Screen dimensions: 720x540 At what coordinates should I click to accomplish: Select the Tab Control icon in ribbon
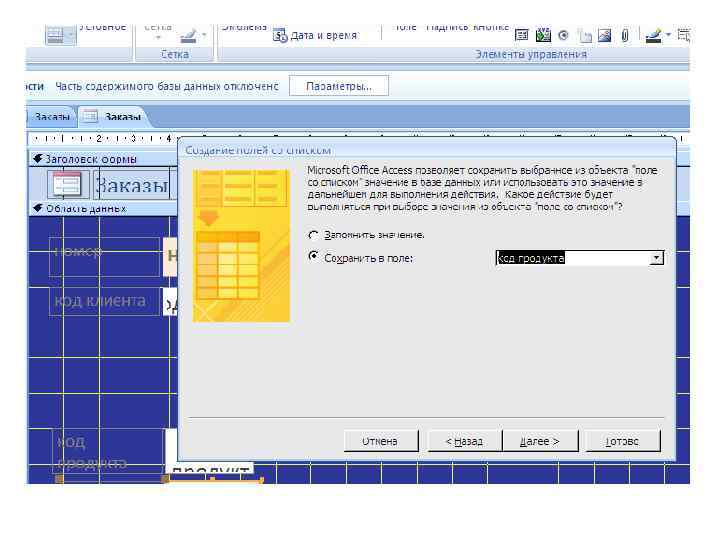pos(585,36)
